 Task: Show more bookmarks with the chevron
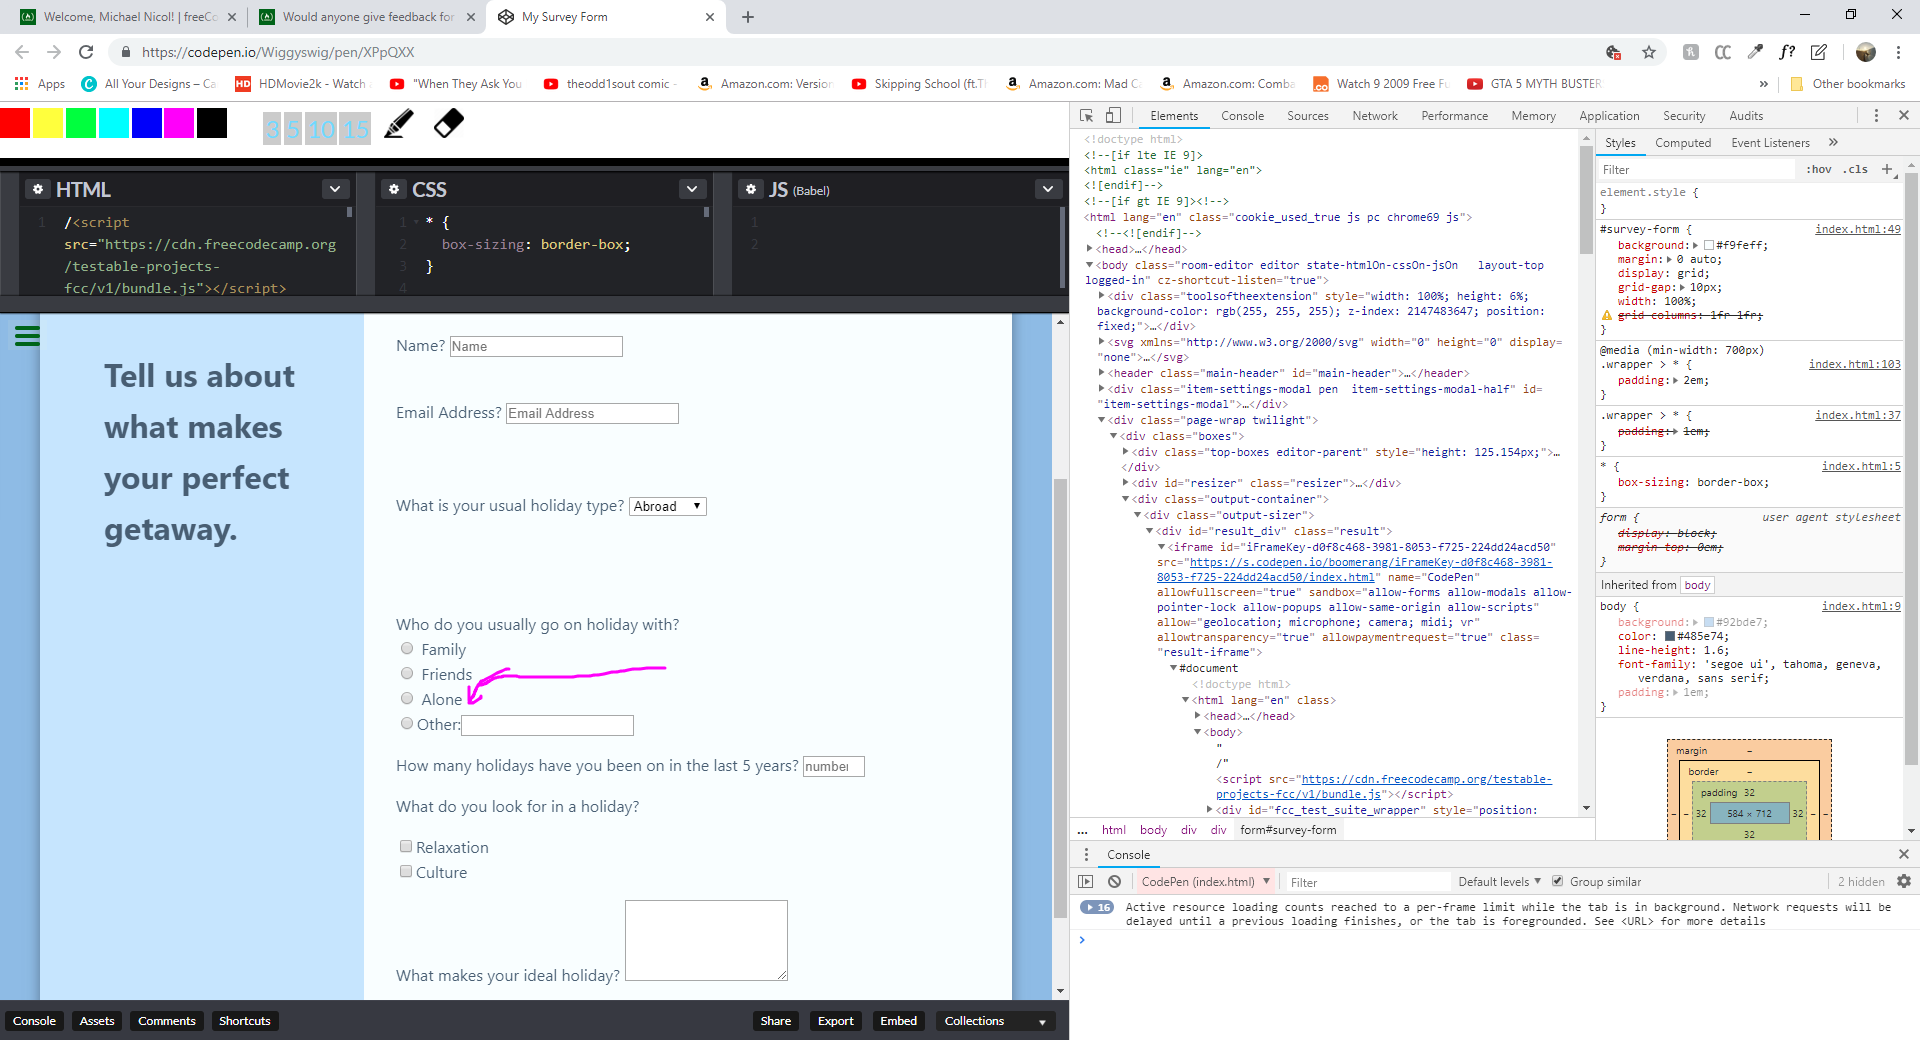click(1763, 84)
